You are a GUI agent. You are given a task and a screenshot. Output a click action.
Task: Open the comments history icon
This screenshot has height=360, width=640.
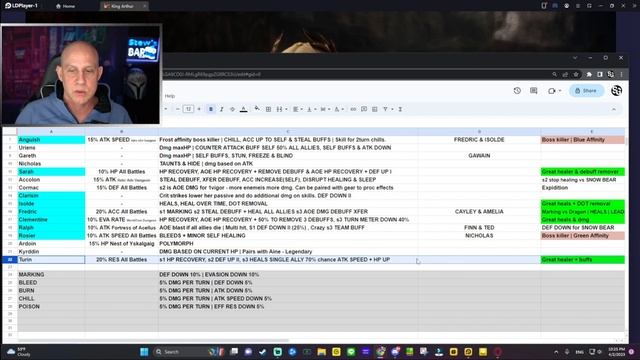click(533, 91)
